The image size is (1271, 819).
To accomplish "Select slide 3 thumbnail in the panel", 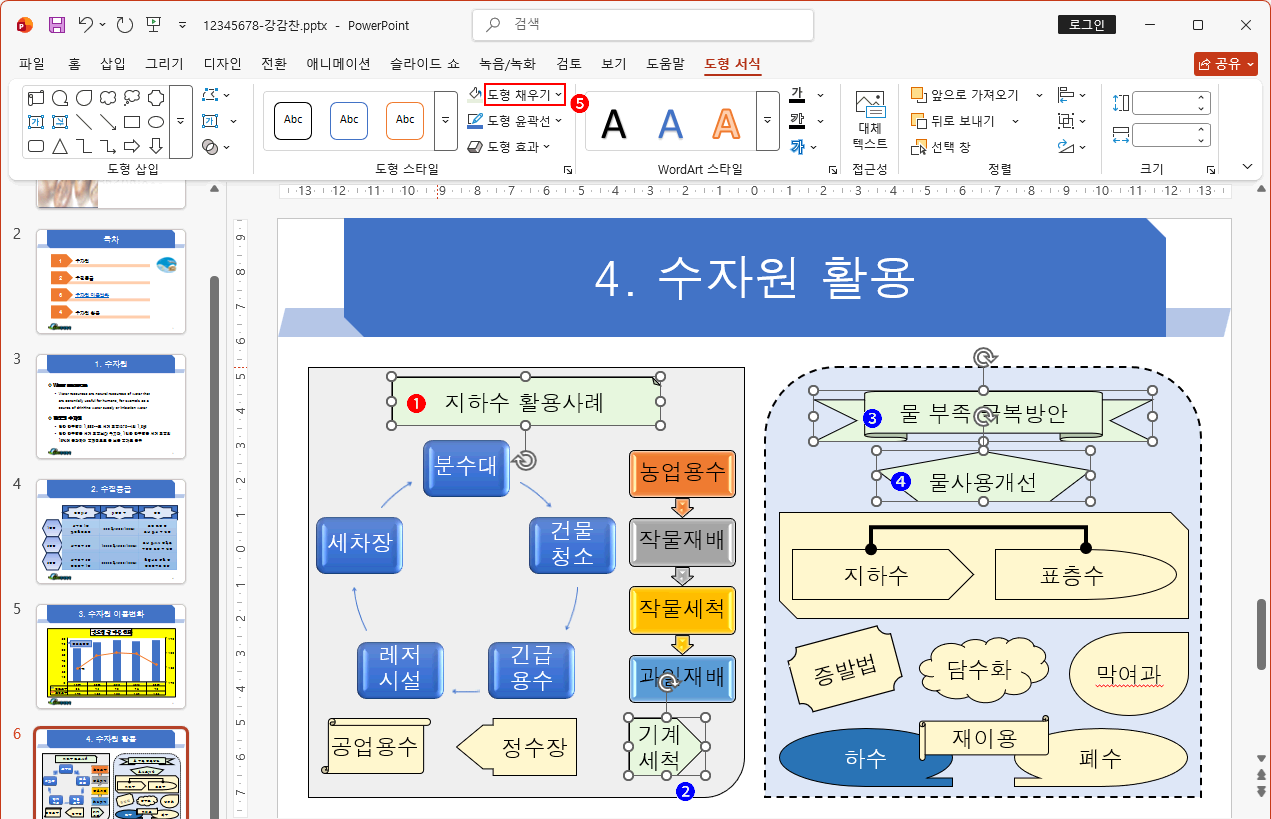I will click(x=110, y=407).
